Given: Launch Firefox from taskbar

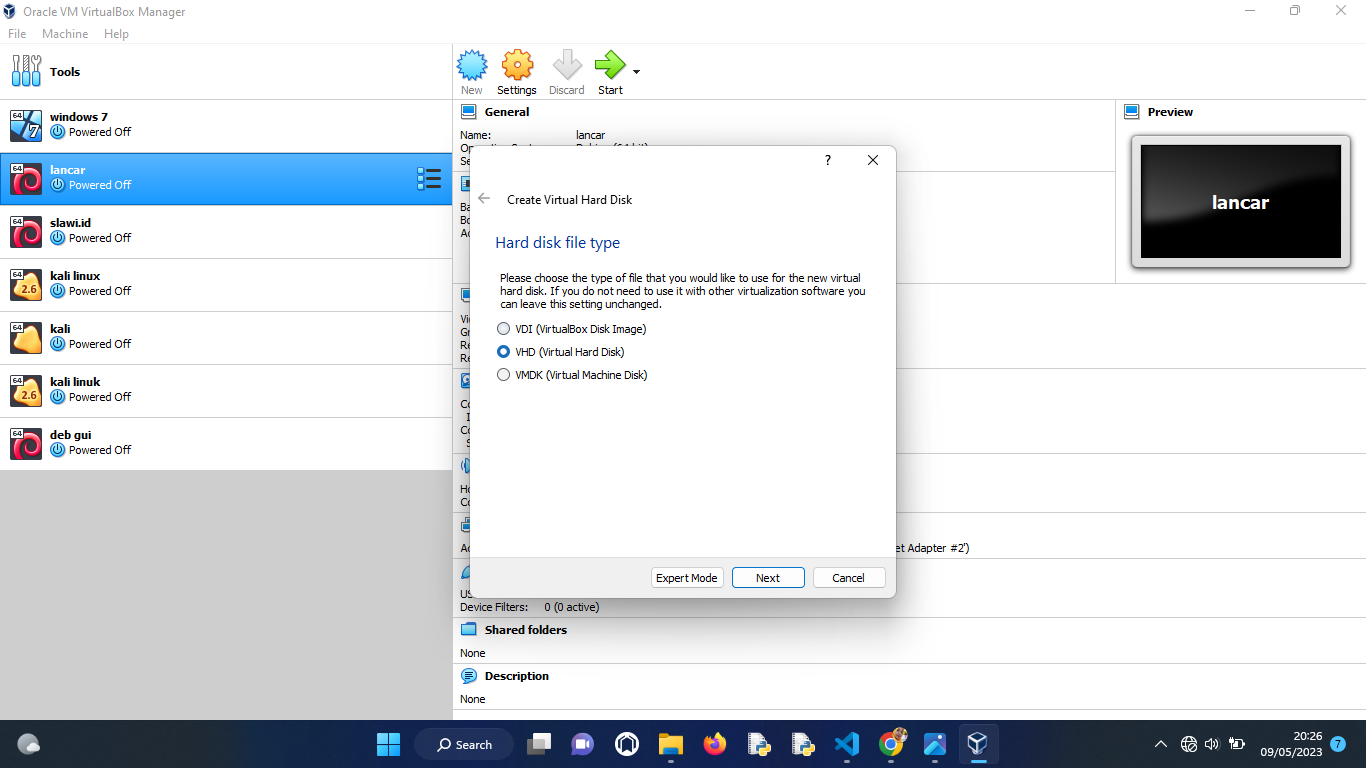Looking at the screenshot, I should [x=714, y=744].
